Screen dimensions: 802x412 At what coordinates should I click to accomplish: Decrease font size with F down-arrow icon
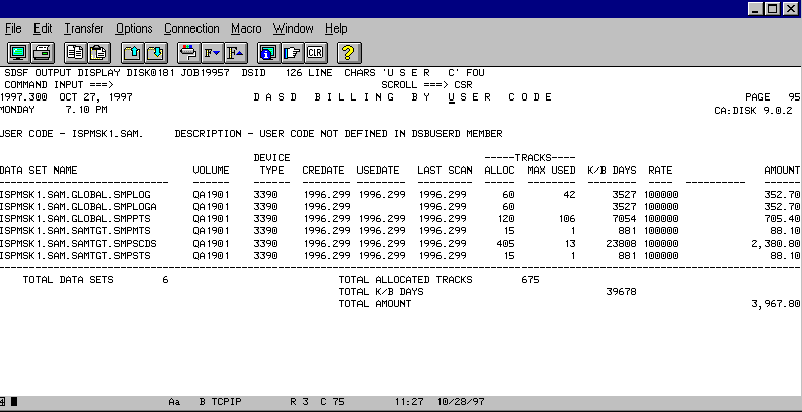point(212,53)
